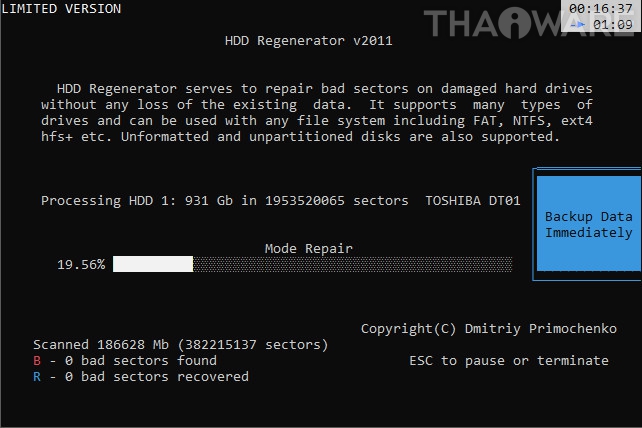The image size is (642, 428).
Task: Click the remaining time 01:09
Action: point(613,25)
